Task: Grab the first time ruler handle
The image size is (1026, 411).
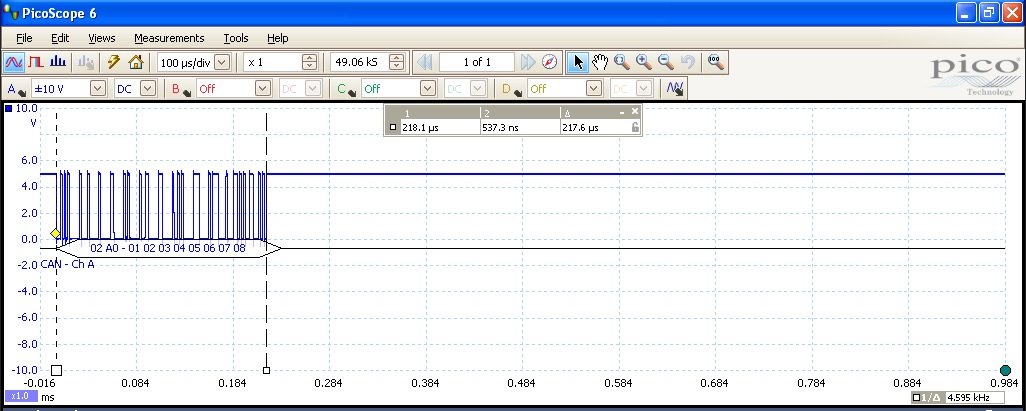Action: (x=56, y=370)
